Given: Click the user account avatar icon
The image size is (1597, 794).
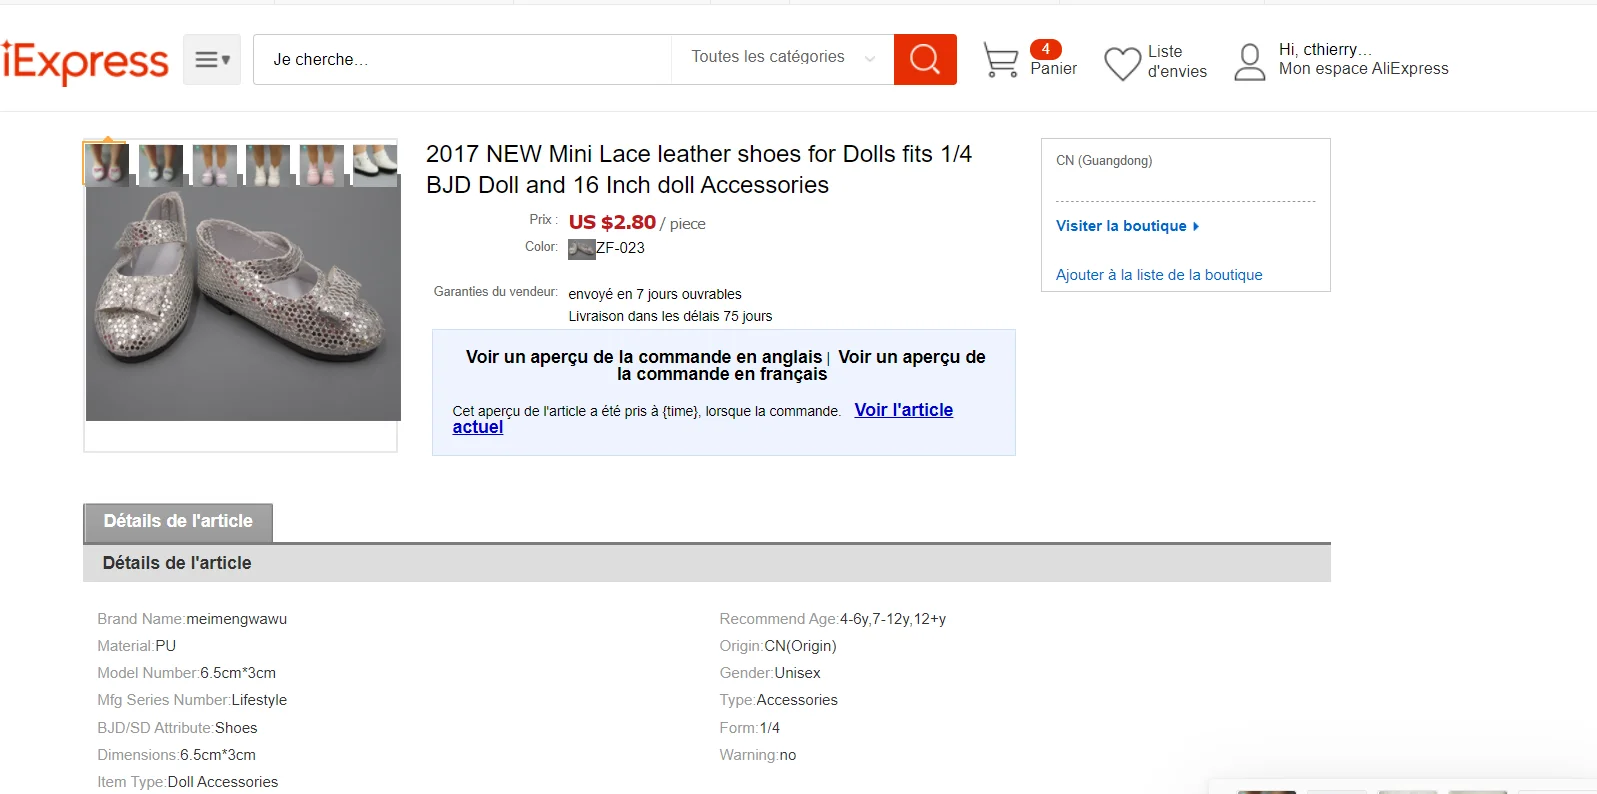Looking at the screenshot, I should (x=1250, y=62).
